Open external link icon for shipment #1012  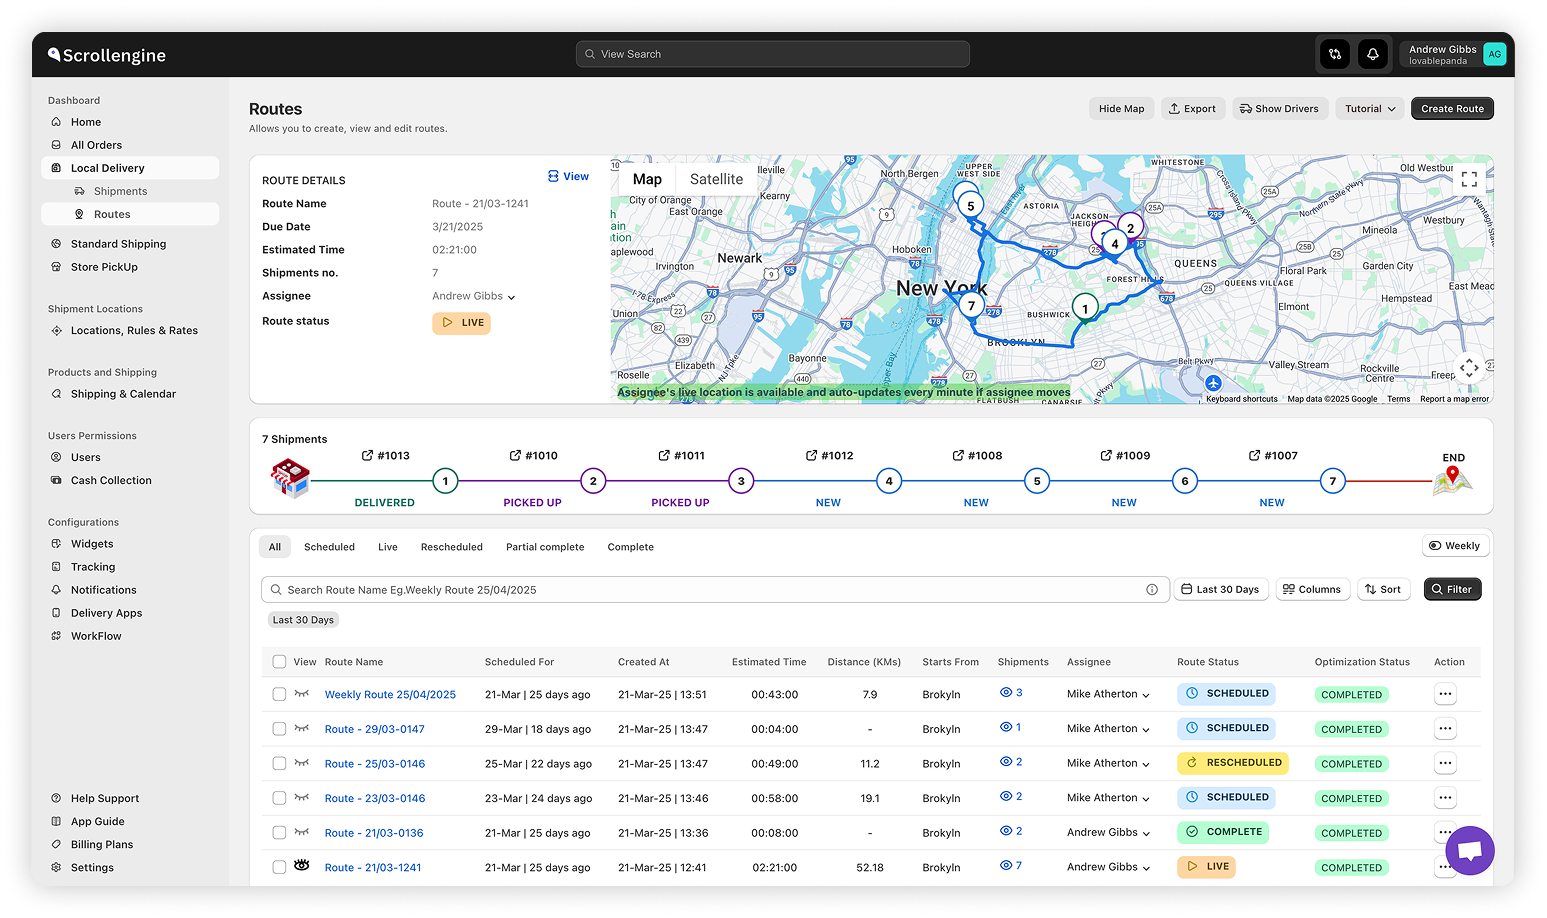click(x=811, y=455)
